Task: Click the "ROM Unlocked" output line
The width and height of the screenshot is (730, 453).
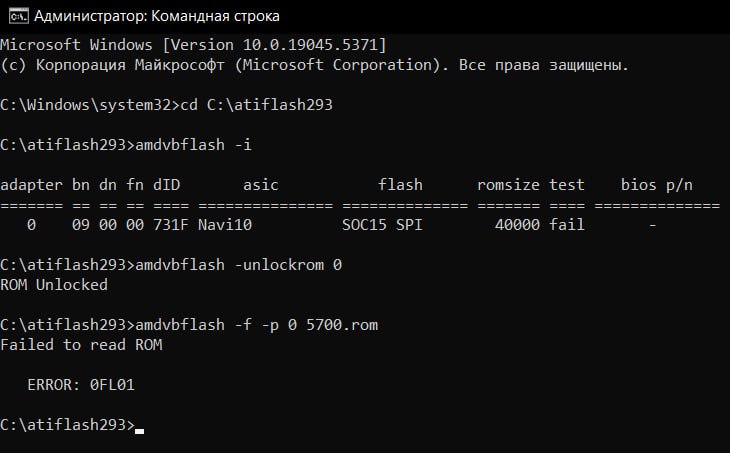Action: [54, 284]
